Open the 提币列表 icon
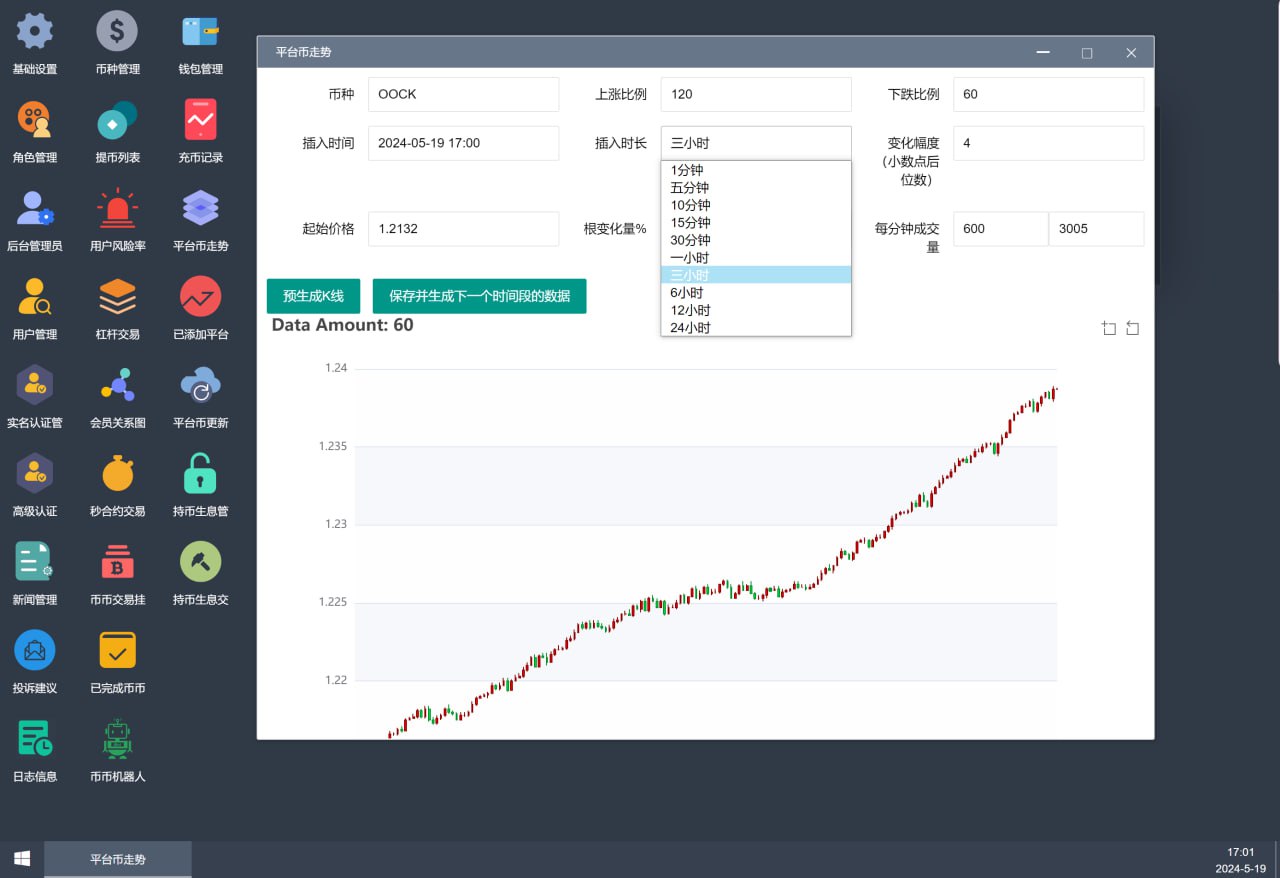The width and height of the screenshot is (1280, 878). [117, 120]
